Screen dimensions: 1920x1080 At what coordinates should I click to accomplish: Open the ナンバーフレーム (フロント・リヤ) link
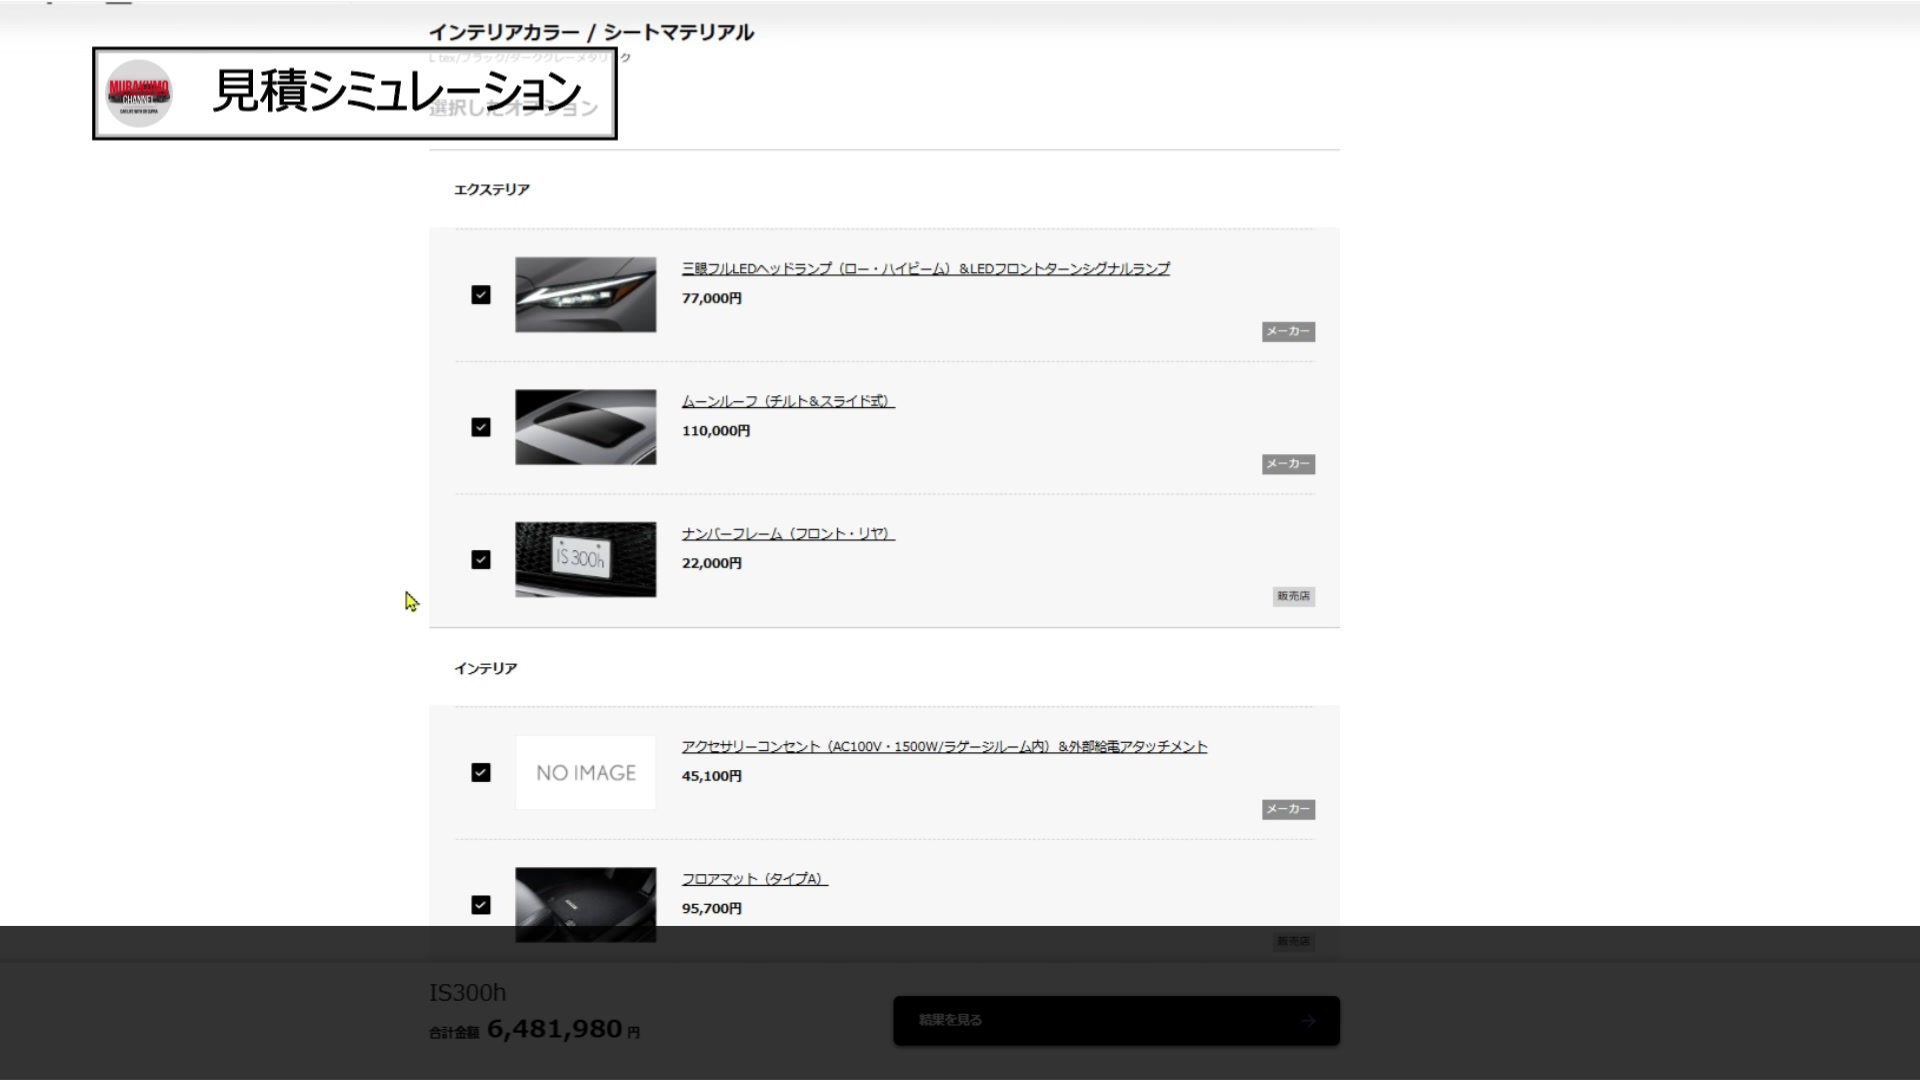pyautogui.click(x=788, y=534)
